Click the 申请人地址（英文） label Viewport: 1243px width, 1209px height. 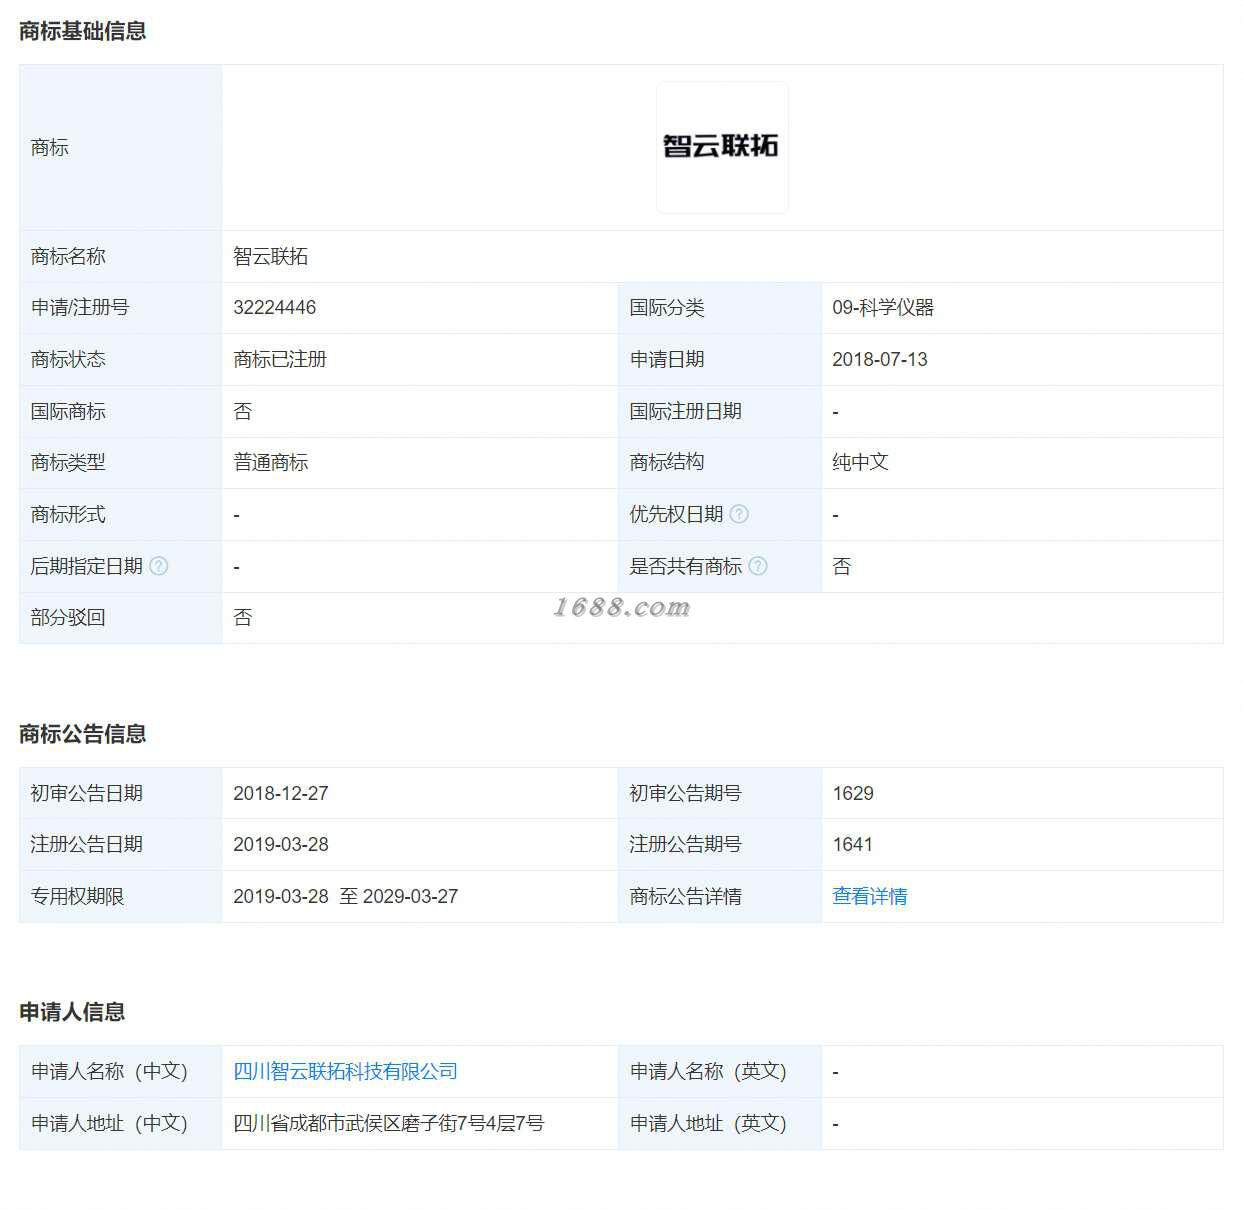coord(708,1123)
